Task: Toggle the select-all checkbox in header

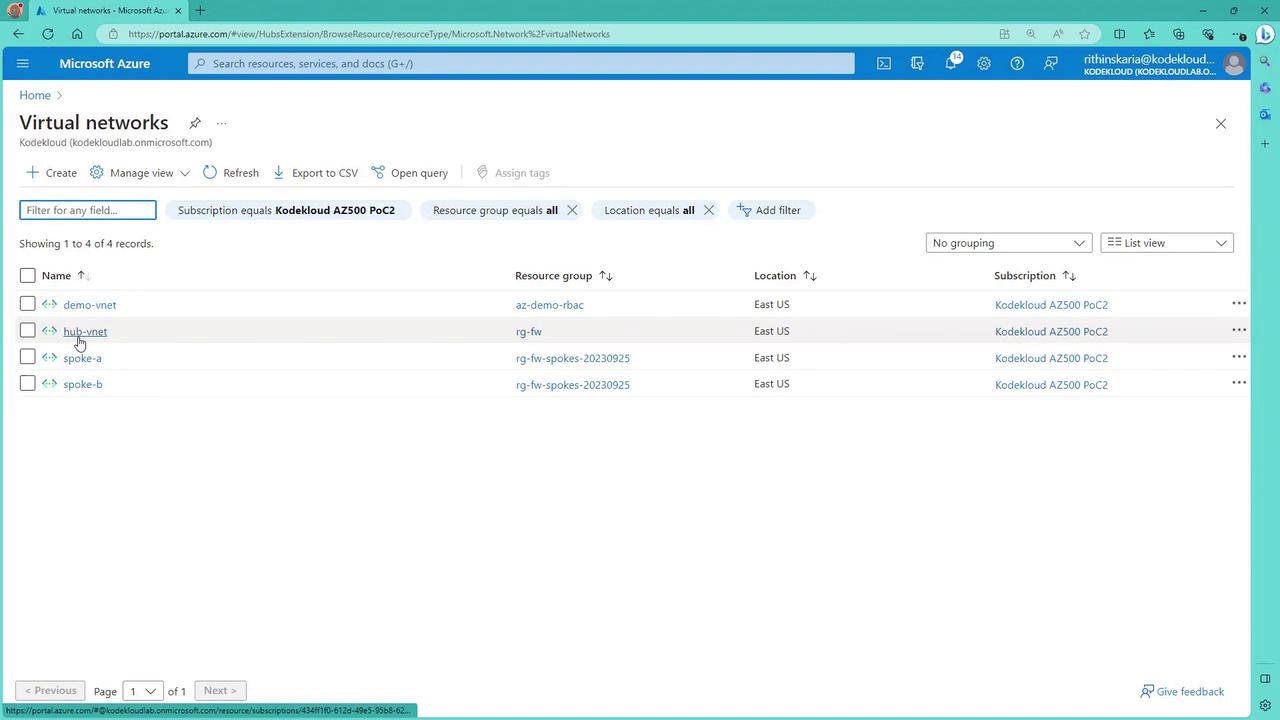Action: (27, 275)
